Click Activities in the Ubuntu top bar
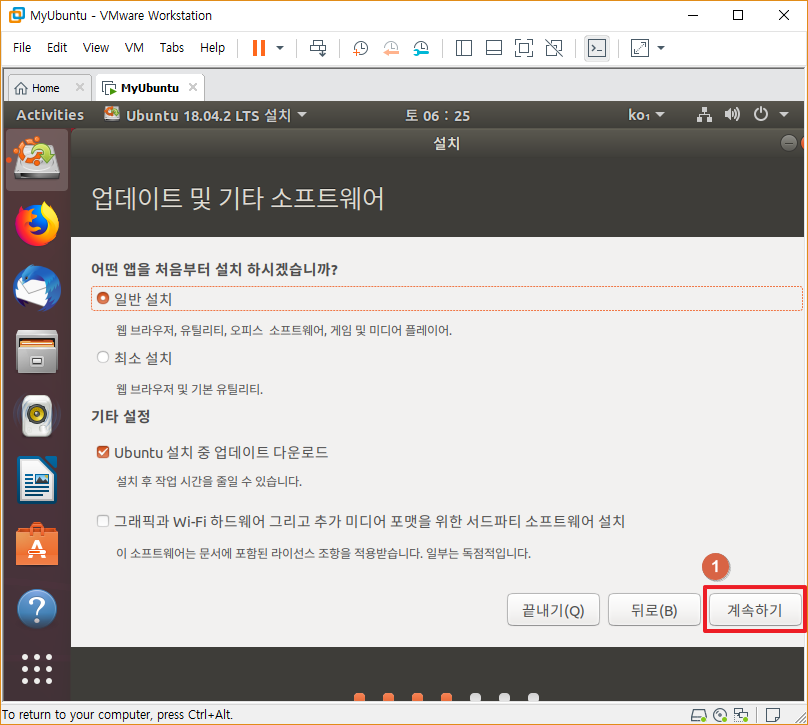The image size is (808, 725). [50, 115]
